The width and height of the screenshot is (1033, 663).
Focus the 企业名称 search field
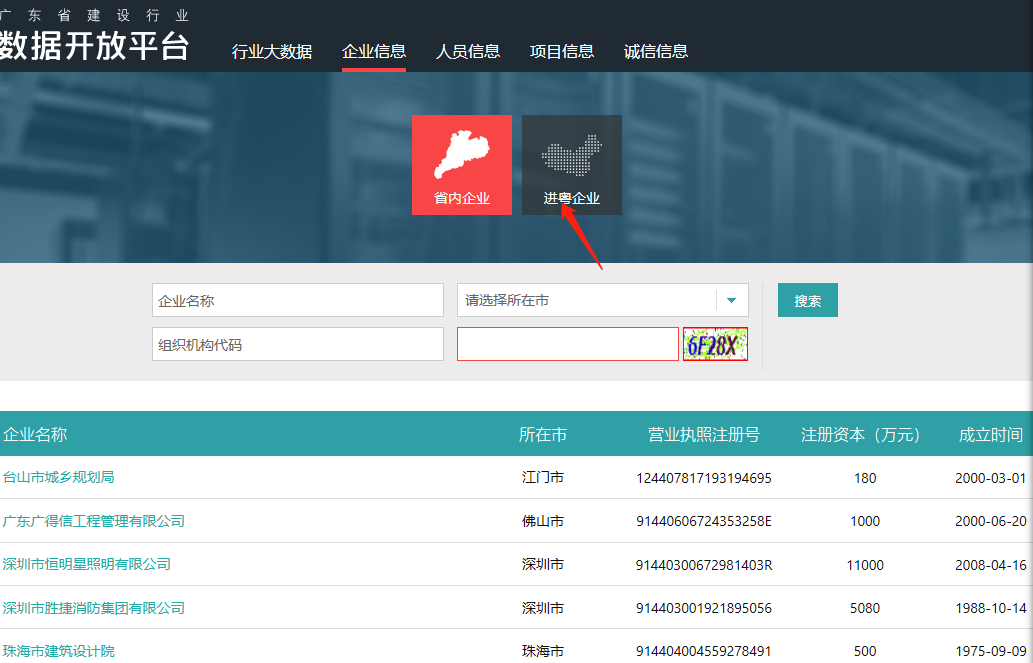coord(298,301)
